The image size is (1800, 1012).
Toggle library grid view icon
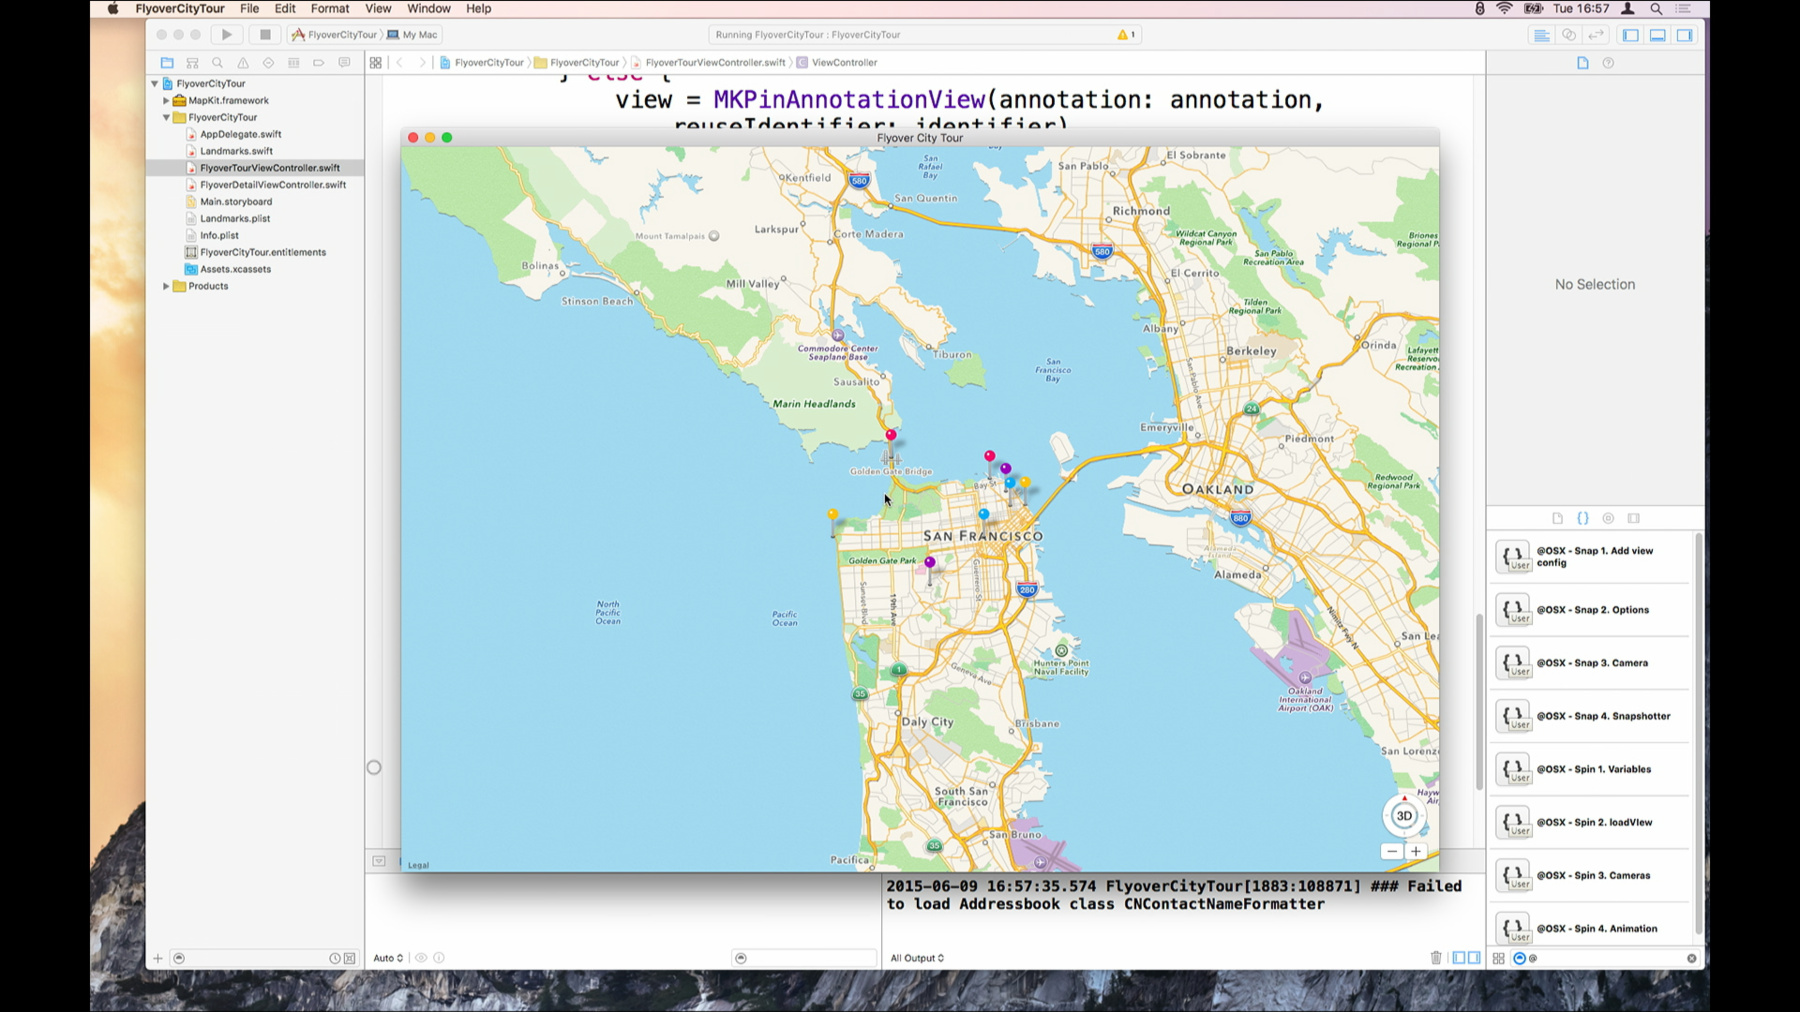[1498, 958]
